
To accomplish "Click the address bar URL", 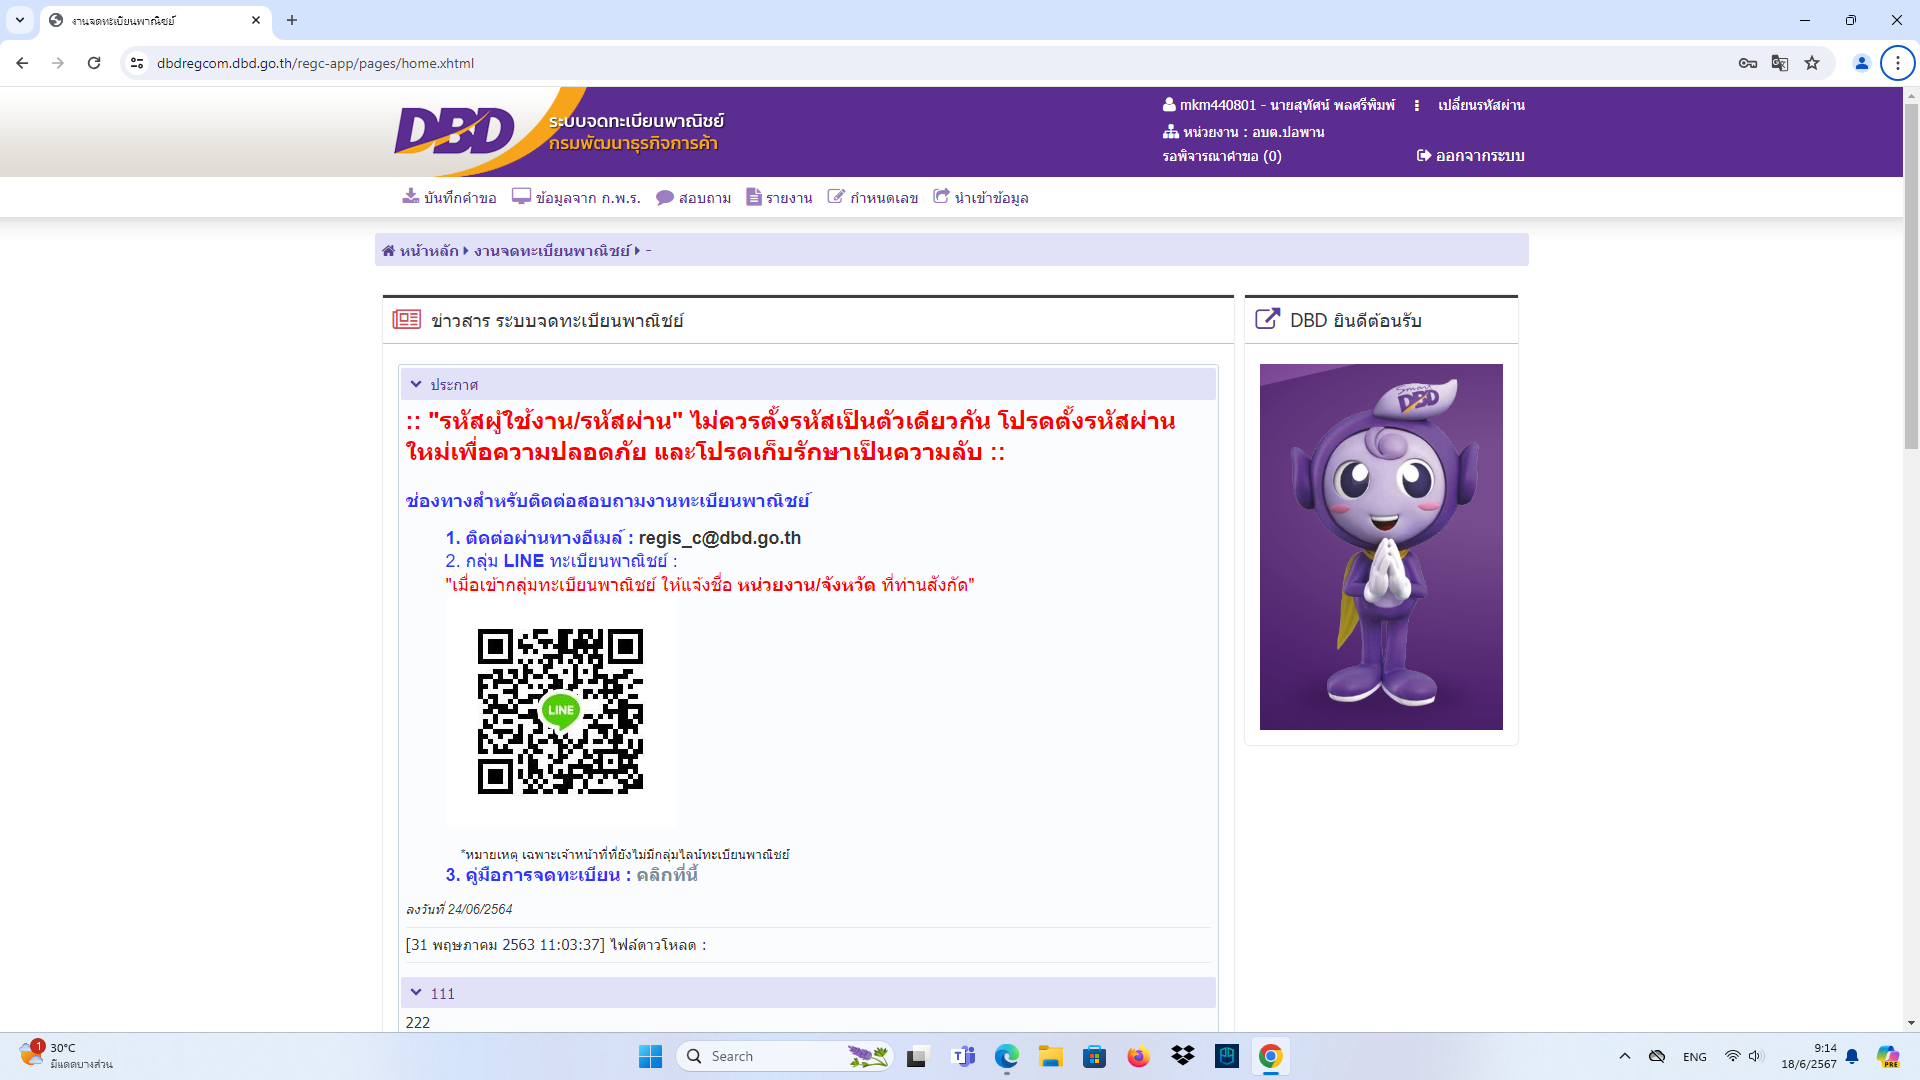I will point(315,63).
